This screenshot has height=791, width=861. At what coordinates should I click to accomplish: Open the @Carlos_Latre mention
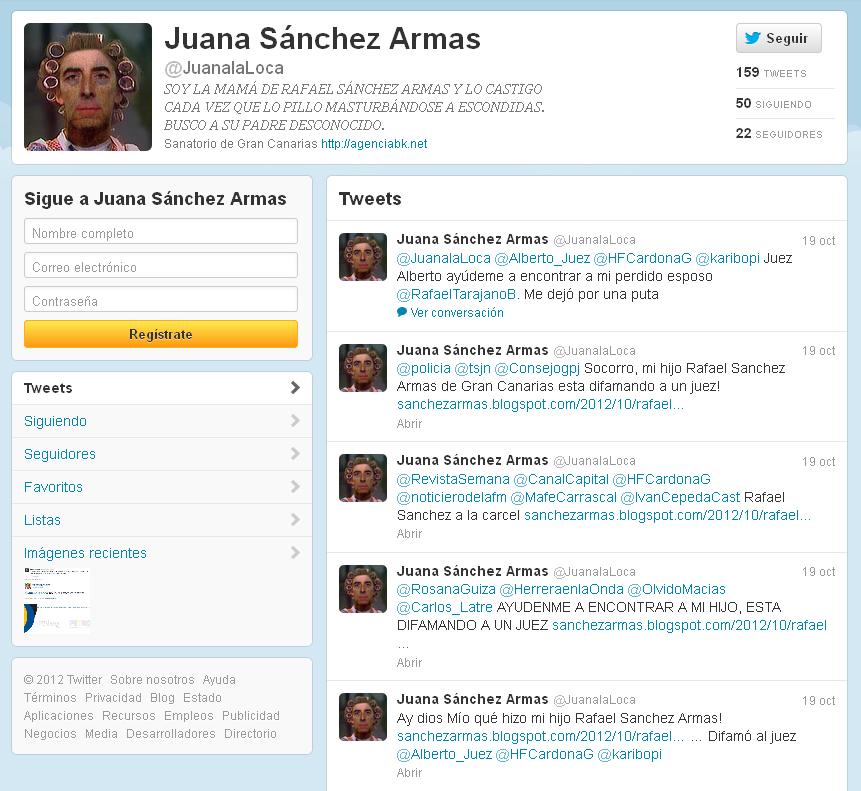click(445, 608)
